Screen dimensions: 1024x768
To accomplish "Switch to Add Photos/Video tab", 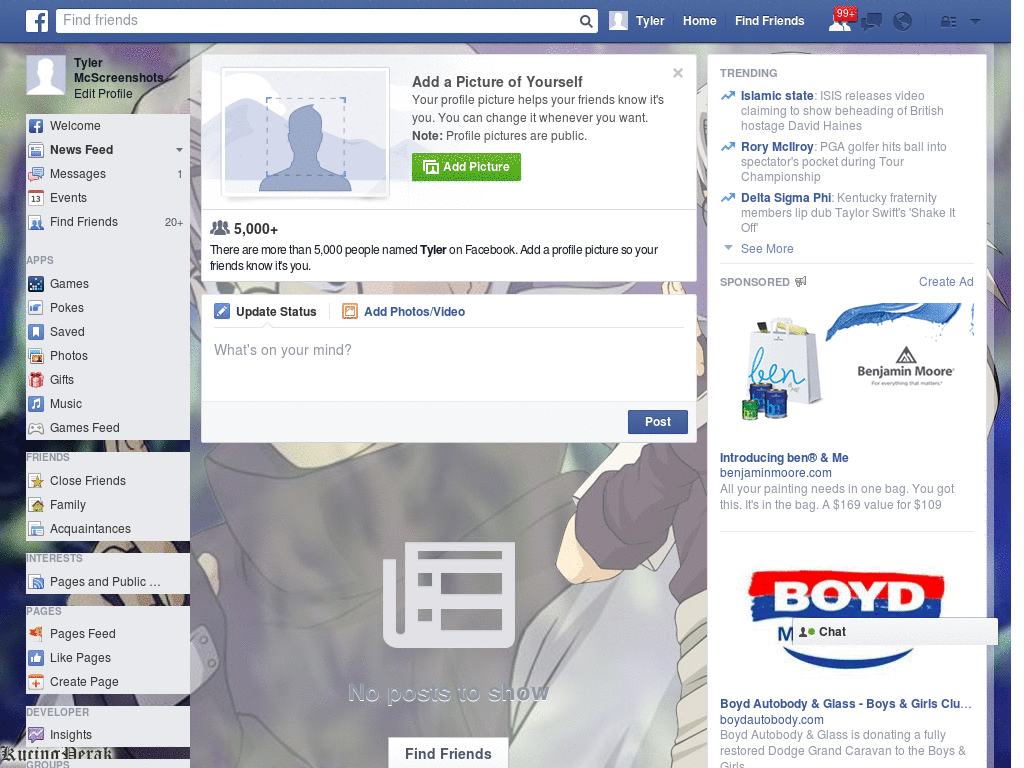I will tap(404, 312).
